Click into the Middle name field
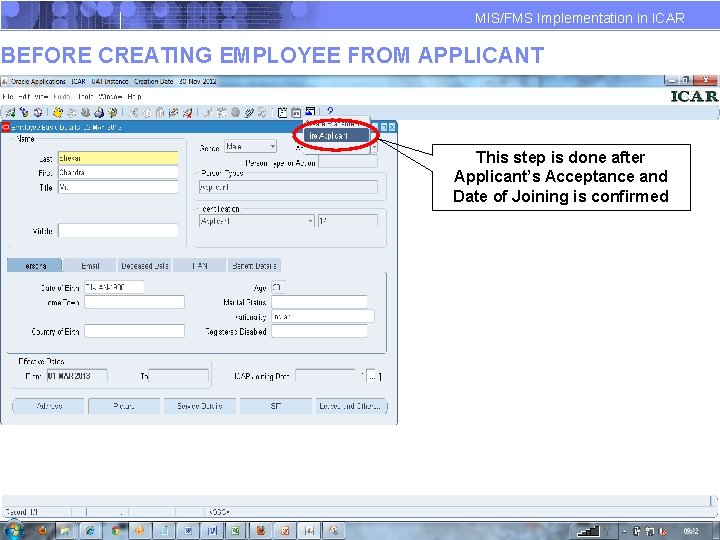The width and height of the screenshot is (720, 540). pos(118,231)
